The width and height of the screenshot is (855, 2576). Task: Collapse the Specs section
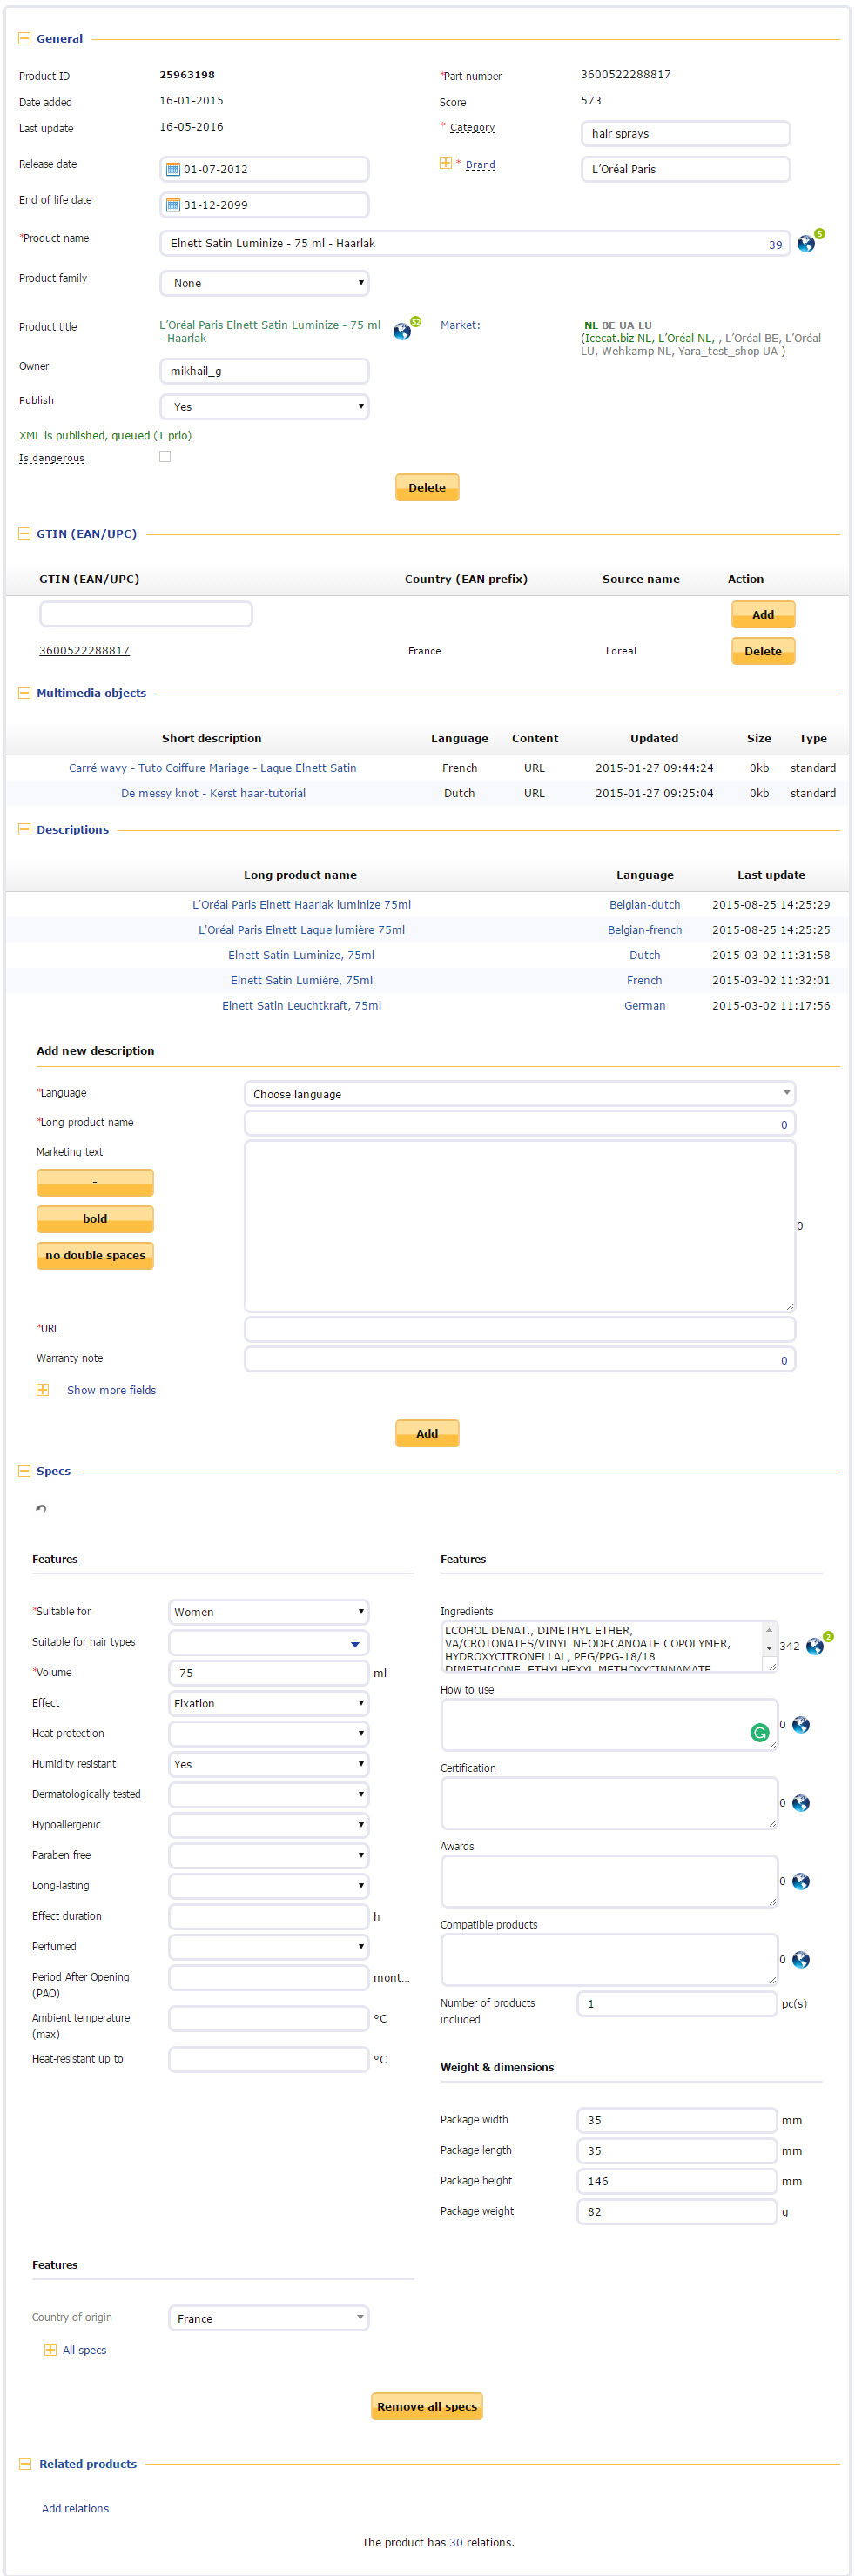point(24,1471)
